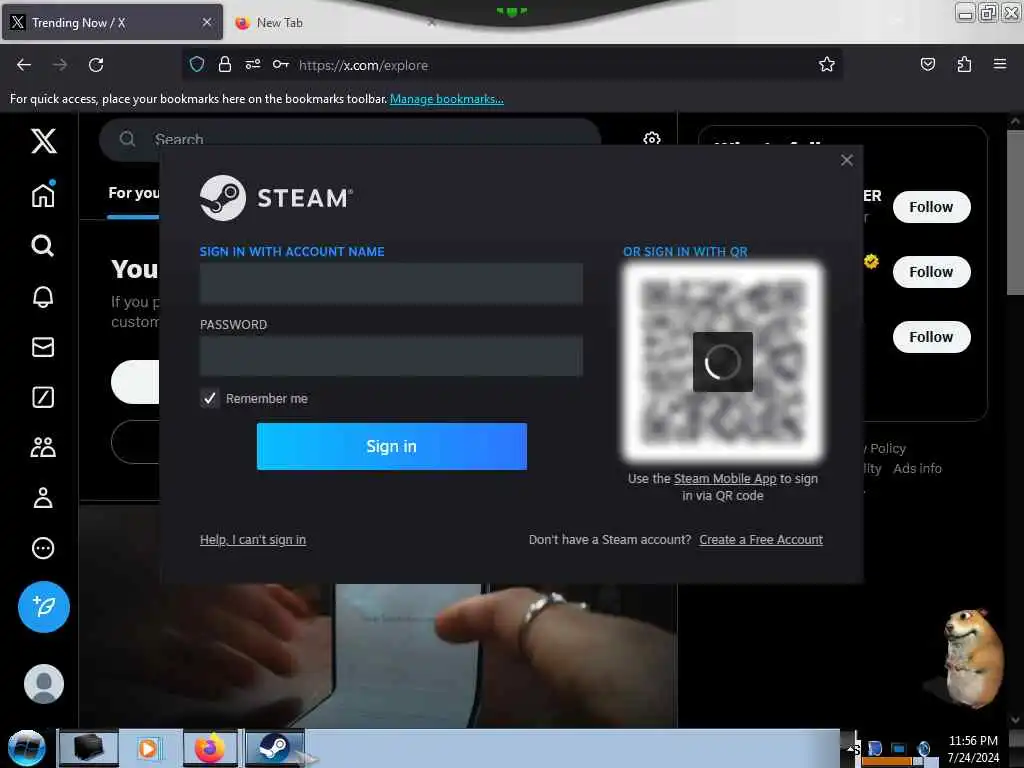Click the X logo in the sidebar
1024x768 pixels.
pyautogui.click(x=44, y=140)
